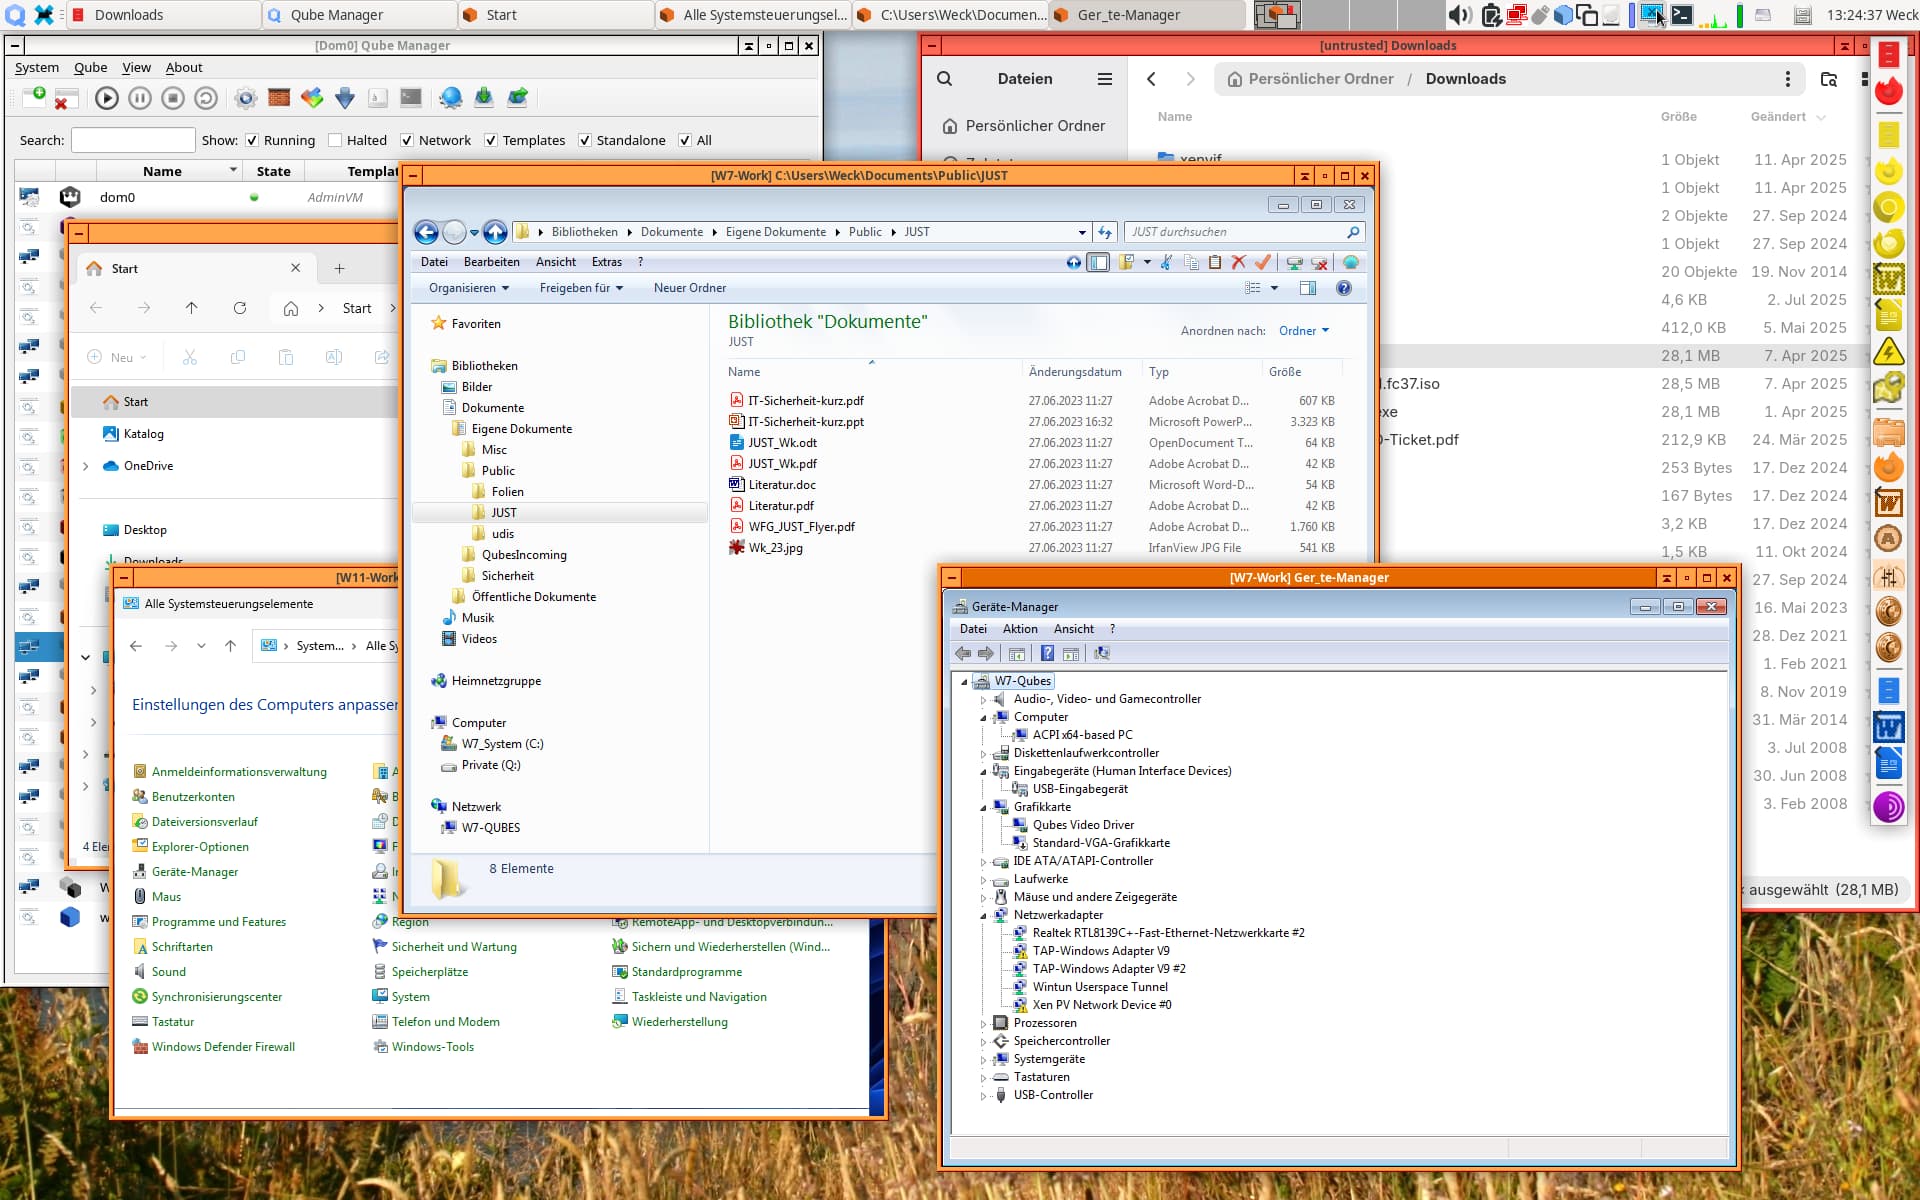Click the Restart qube icon
Viewport: 1920px width, 1200px height.
coord(206,98)
